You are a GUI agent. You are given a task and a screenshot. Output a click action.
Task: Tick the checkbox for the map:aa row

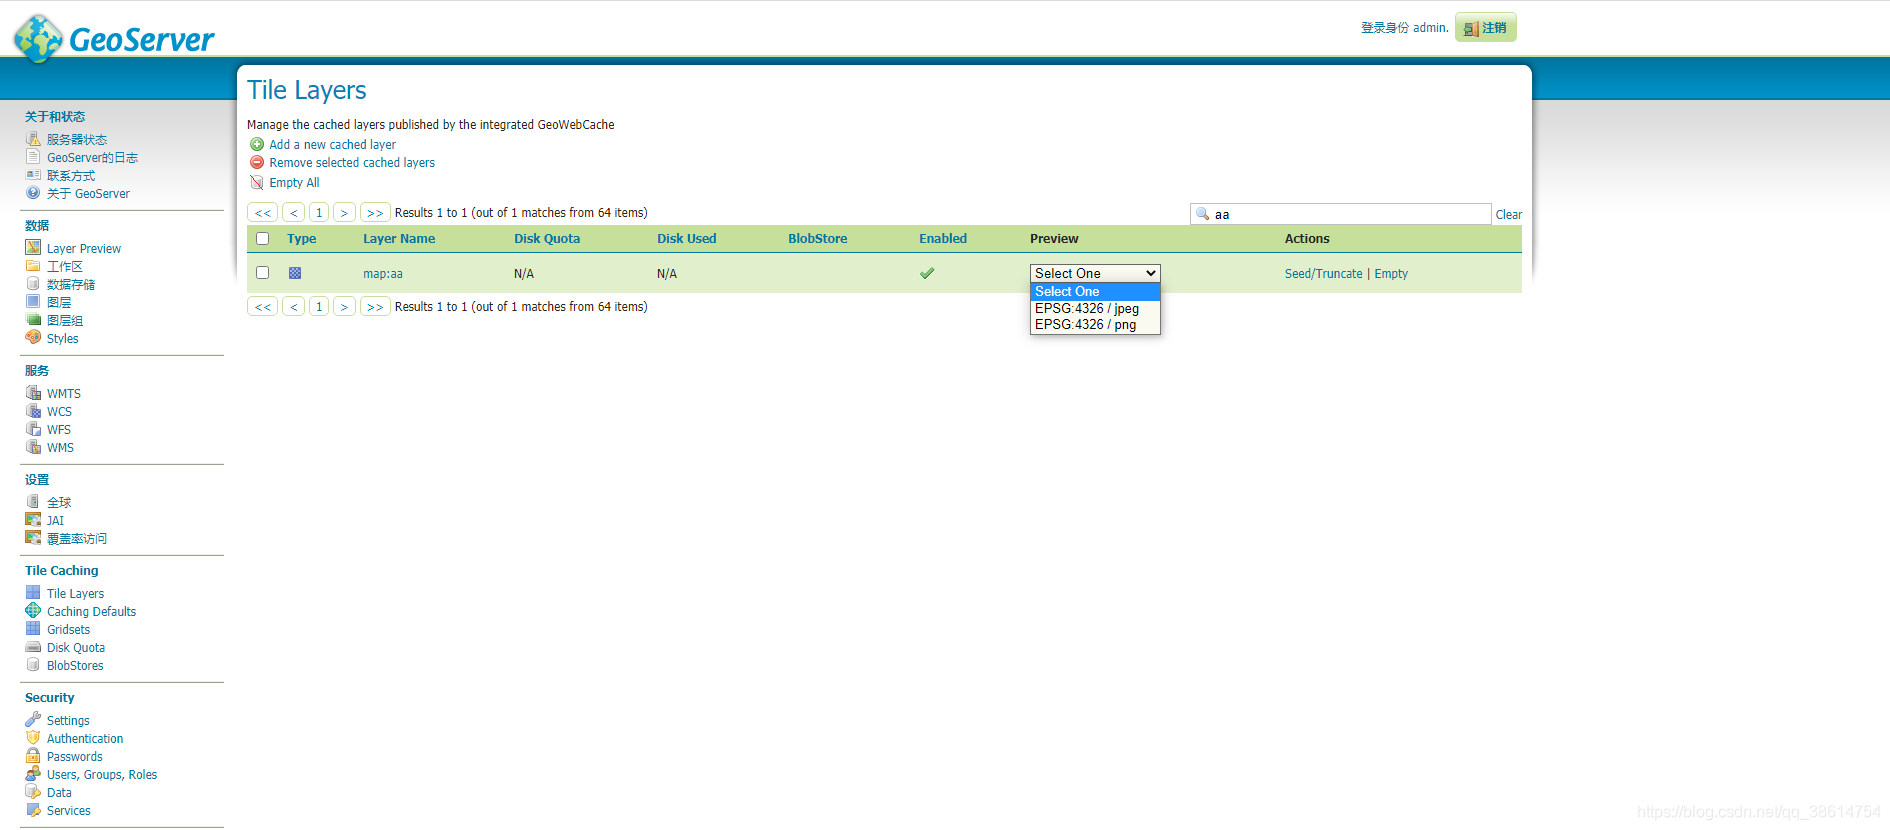(x=262, y=272)
